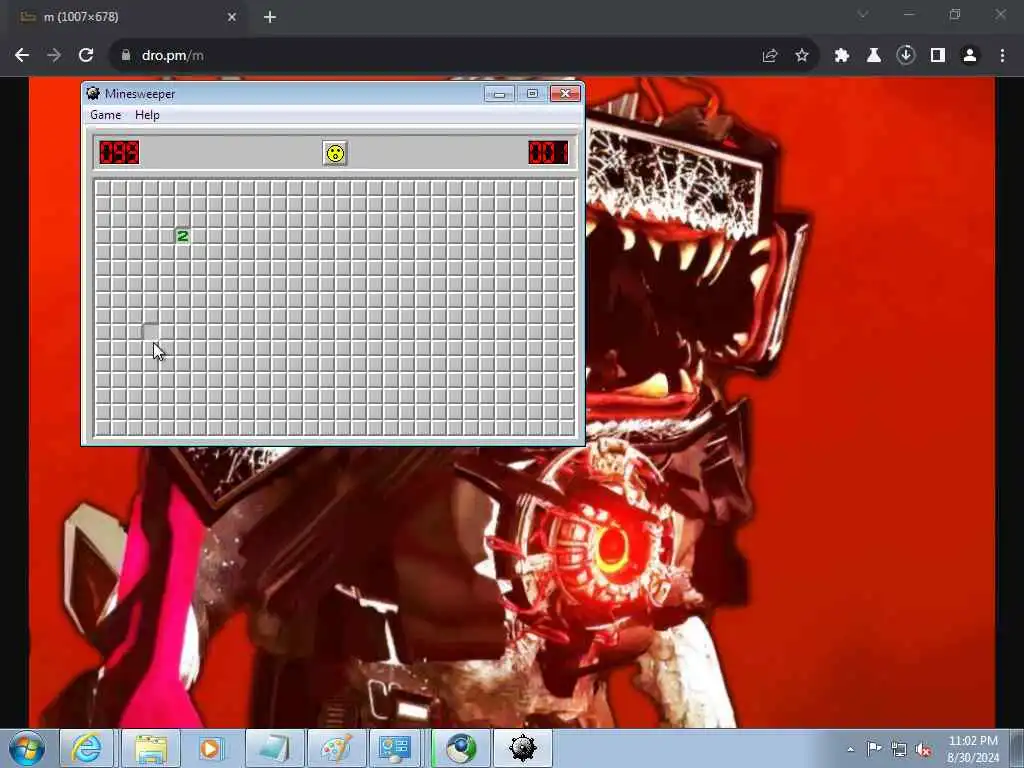The height and width of the screenshot is (768, 1024).
Task: Click the mine counter showing 099
Action: coord(120,153)
